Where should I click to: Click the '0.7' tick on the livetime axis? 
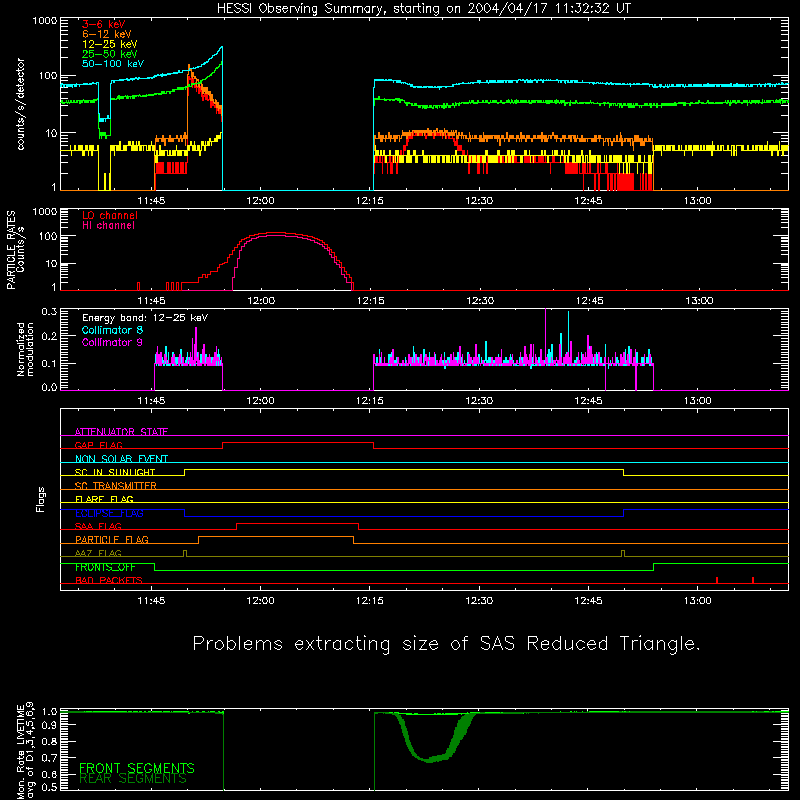(49, 758)
